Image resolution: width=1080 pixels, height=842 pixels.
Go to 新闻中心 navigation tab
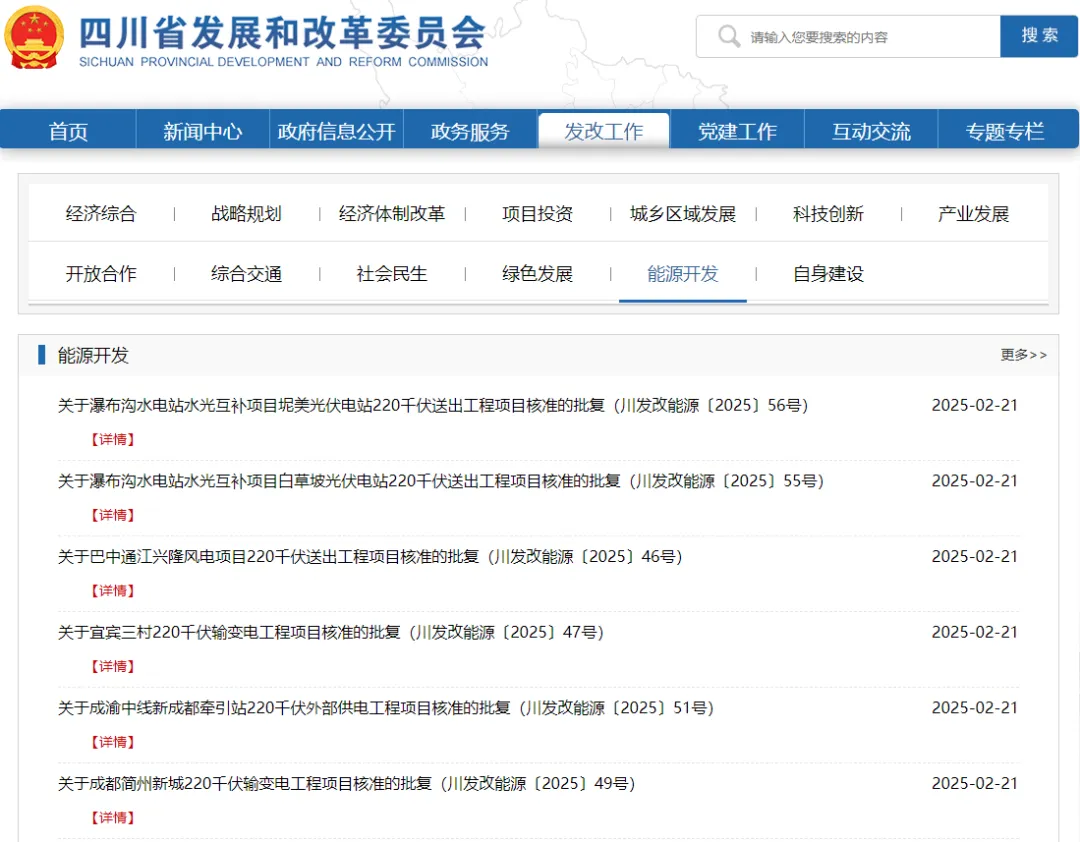202,131
